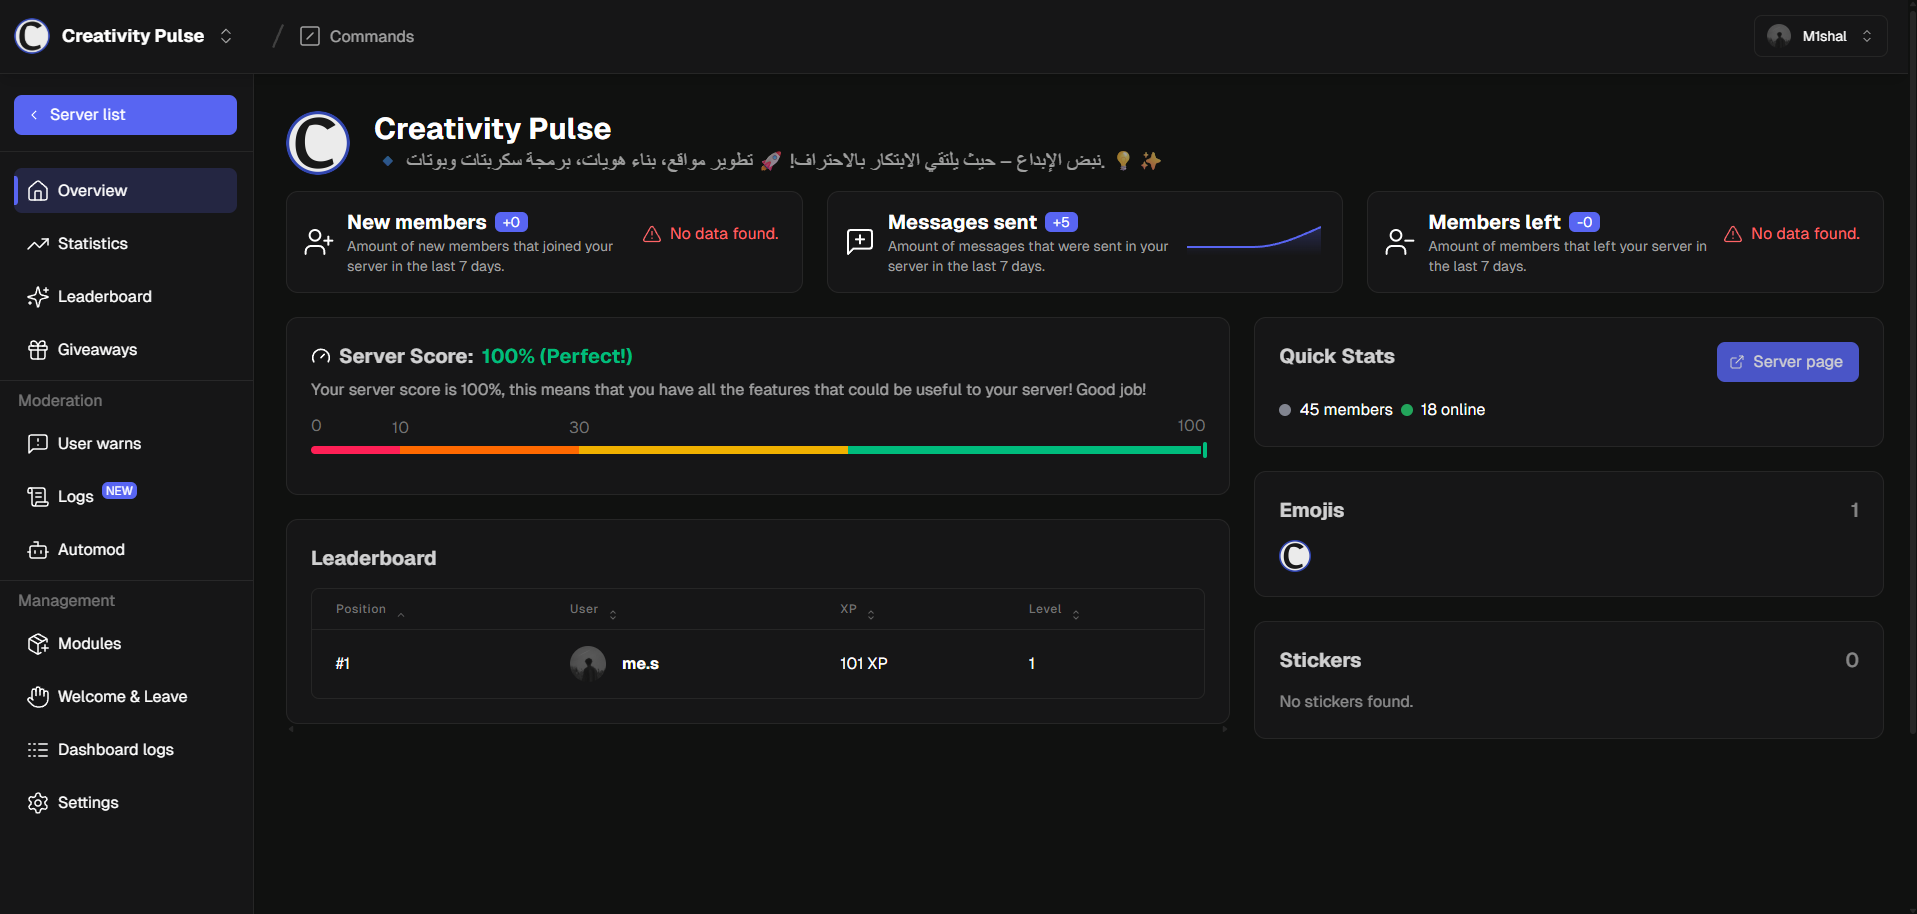Click the Server Score gauge icon
Image resolution: width=1917 pixels, height=914 pixels.
click(x=321, y=357)
